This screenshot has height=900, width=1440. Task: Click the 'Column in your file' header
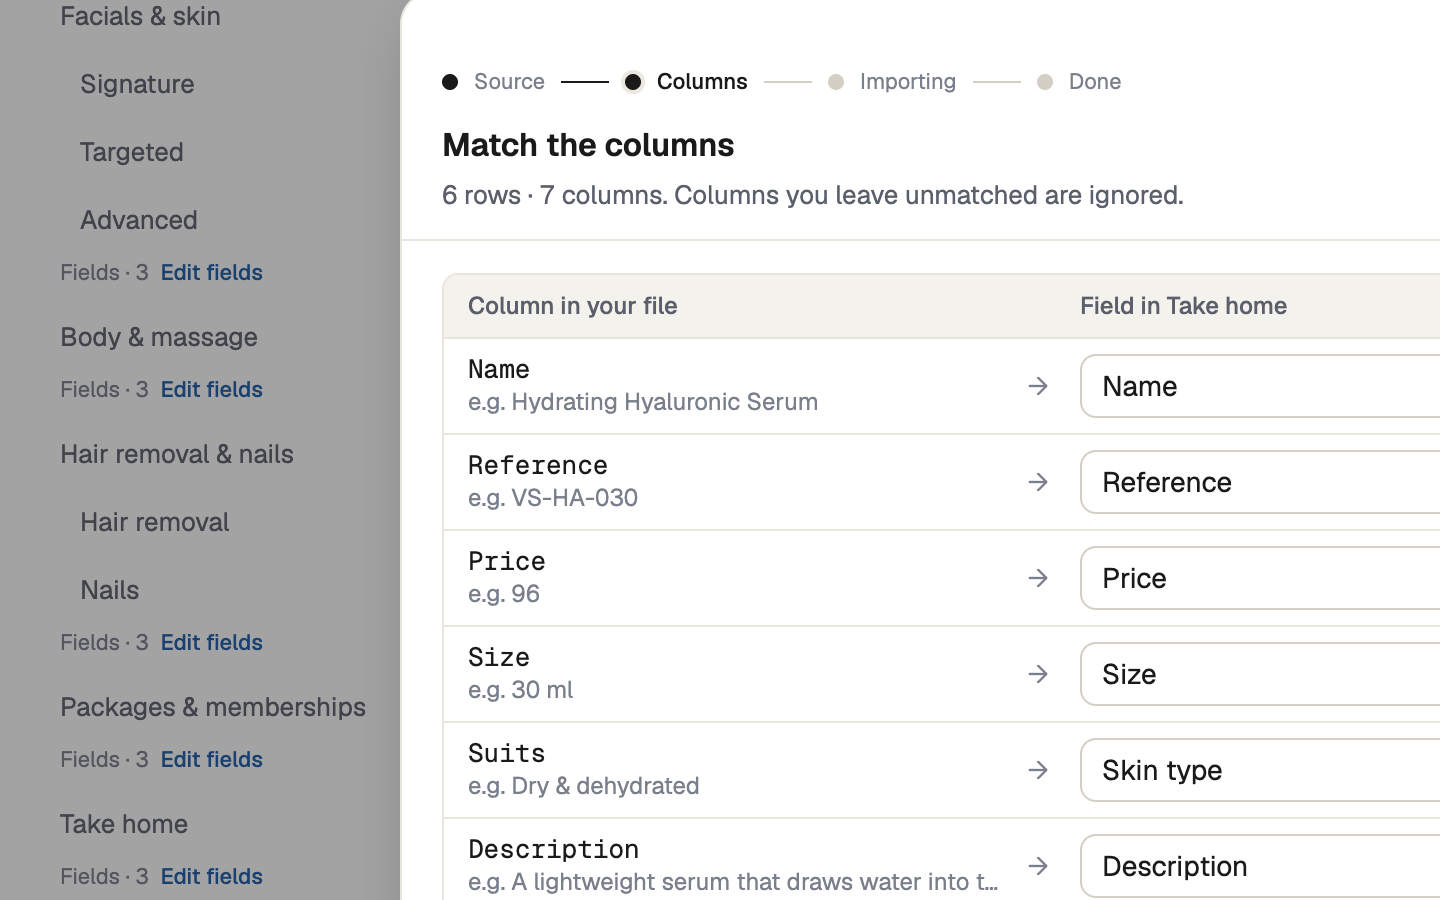click(x=573, y=306)
